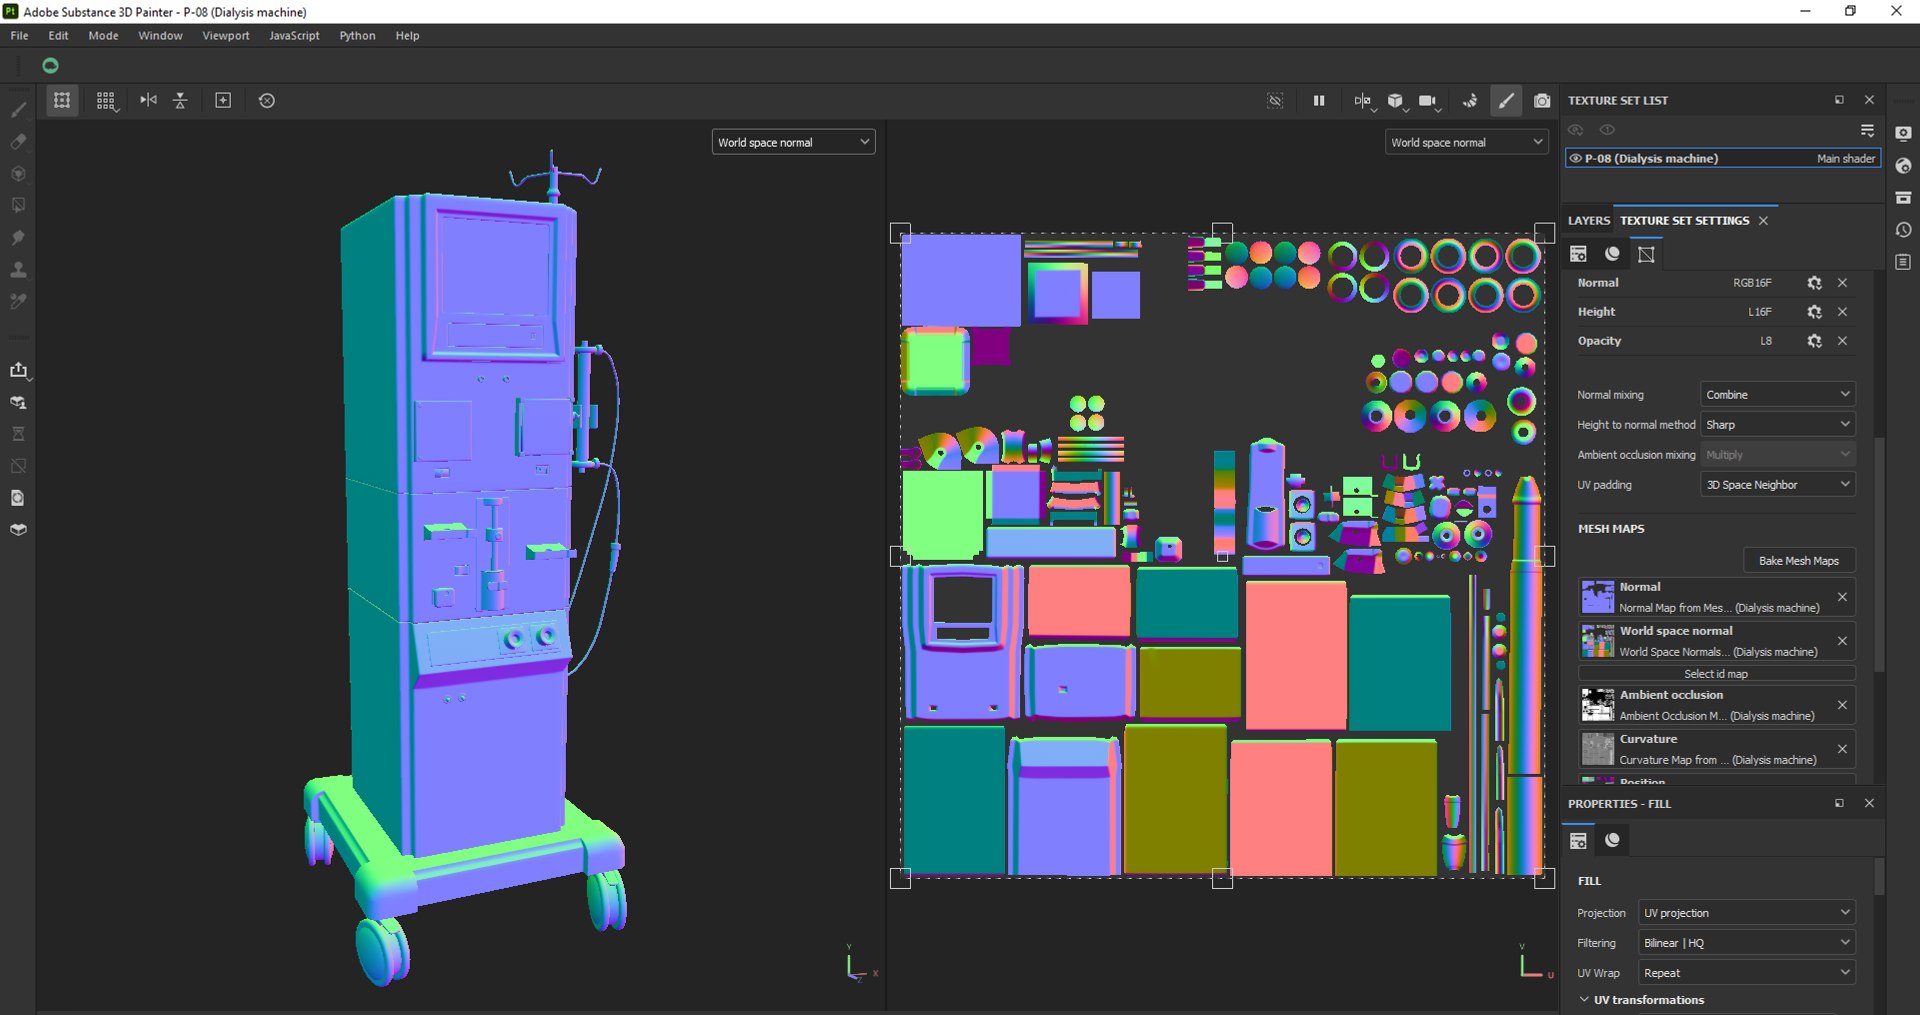The width and height of the screenshot is (1920, 1015).
Task: Select the material sphere tab in Properties
Action: coord(1612,840)
